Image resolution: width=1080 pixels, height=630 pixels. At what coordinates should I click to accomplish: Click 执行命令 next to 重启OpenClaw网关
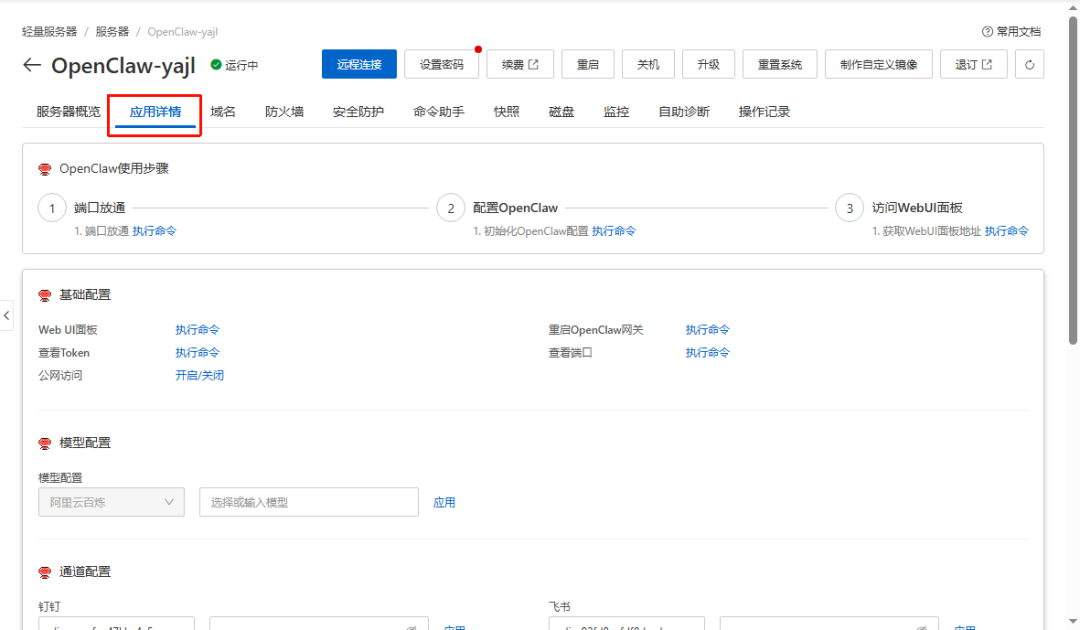coord(707,330)
